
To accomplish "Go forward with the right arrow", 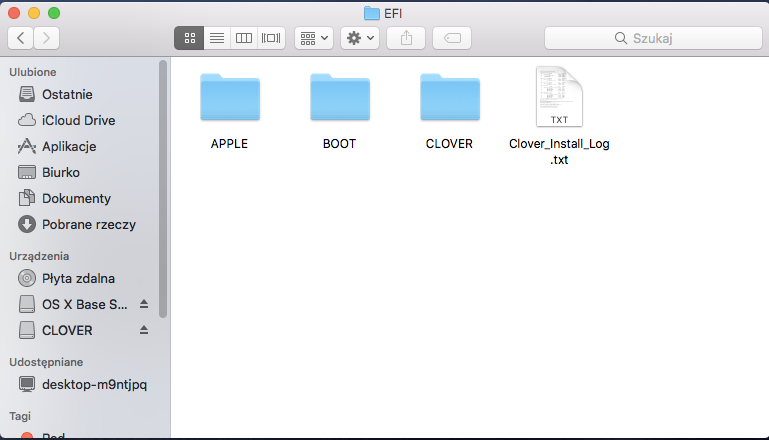I will 47,38.
